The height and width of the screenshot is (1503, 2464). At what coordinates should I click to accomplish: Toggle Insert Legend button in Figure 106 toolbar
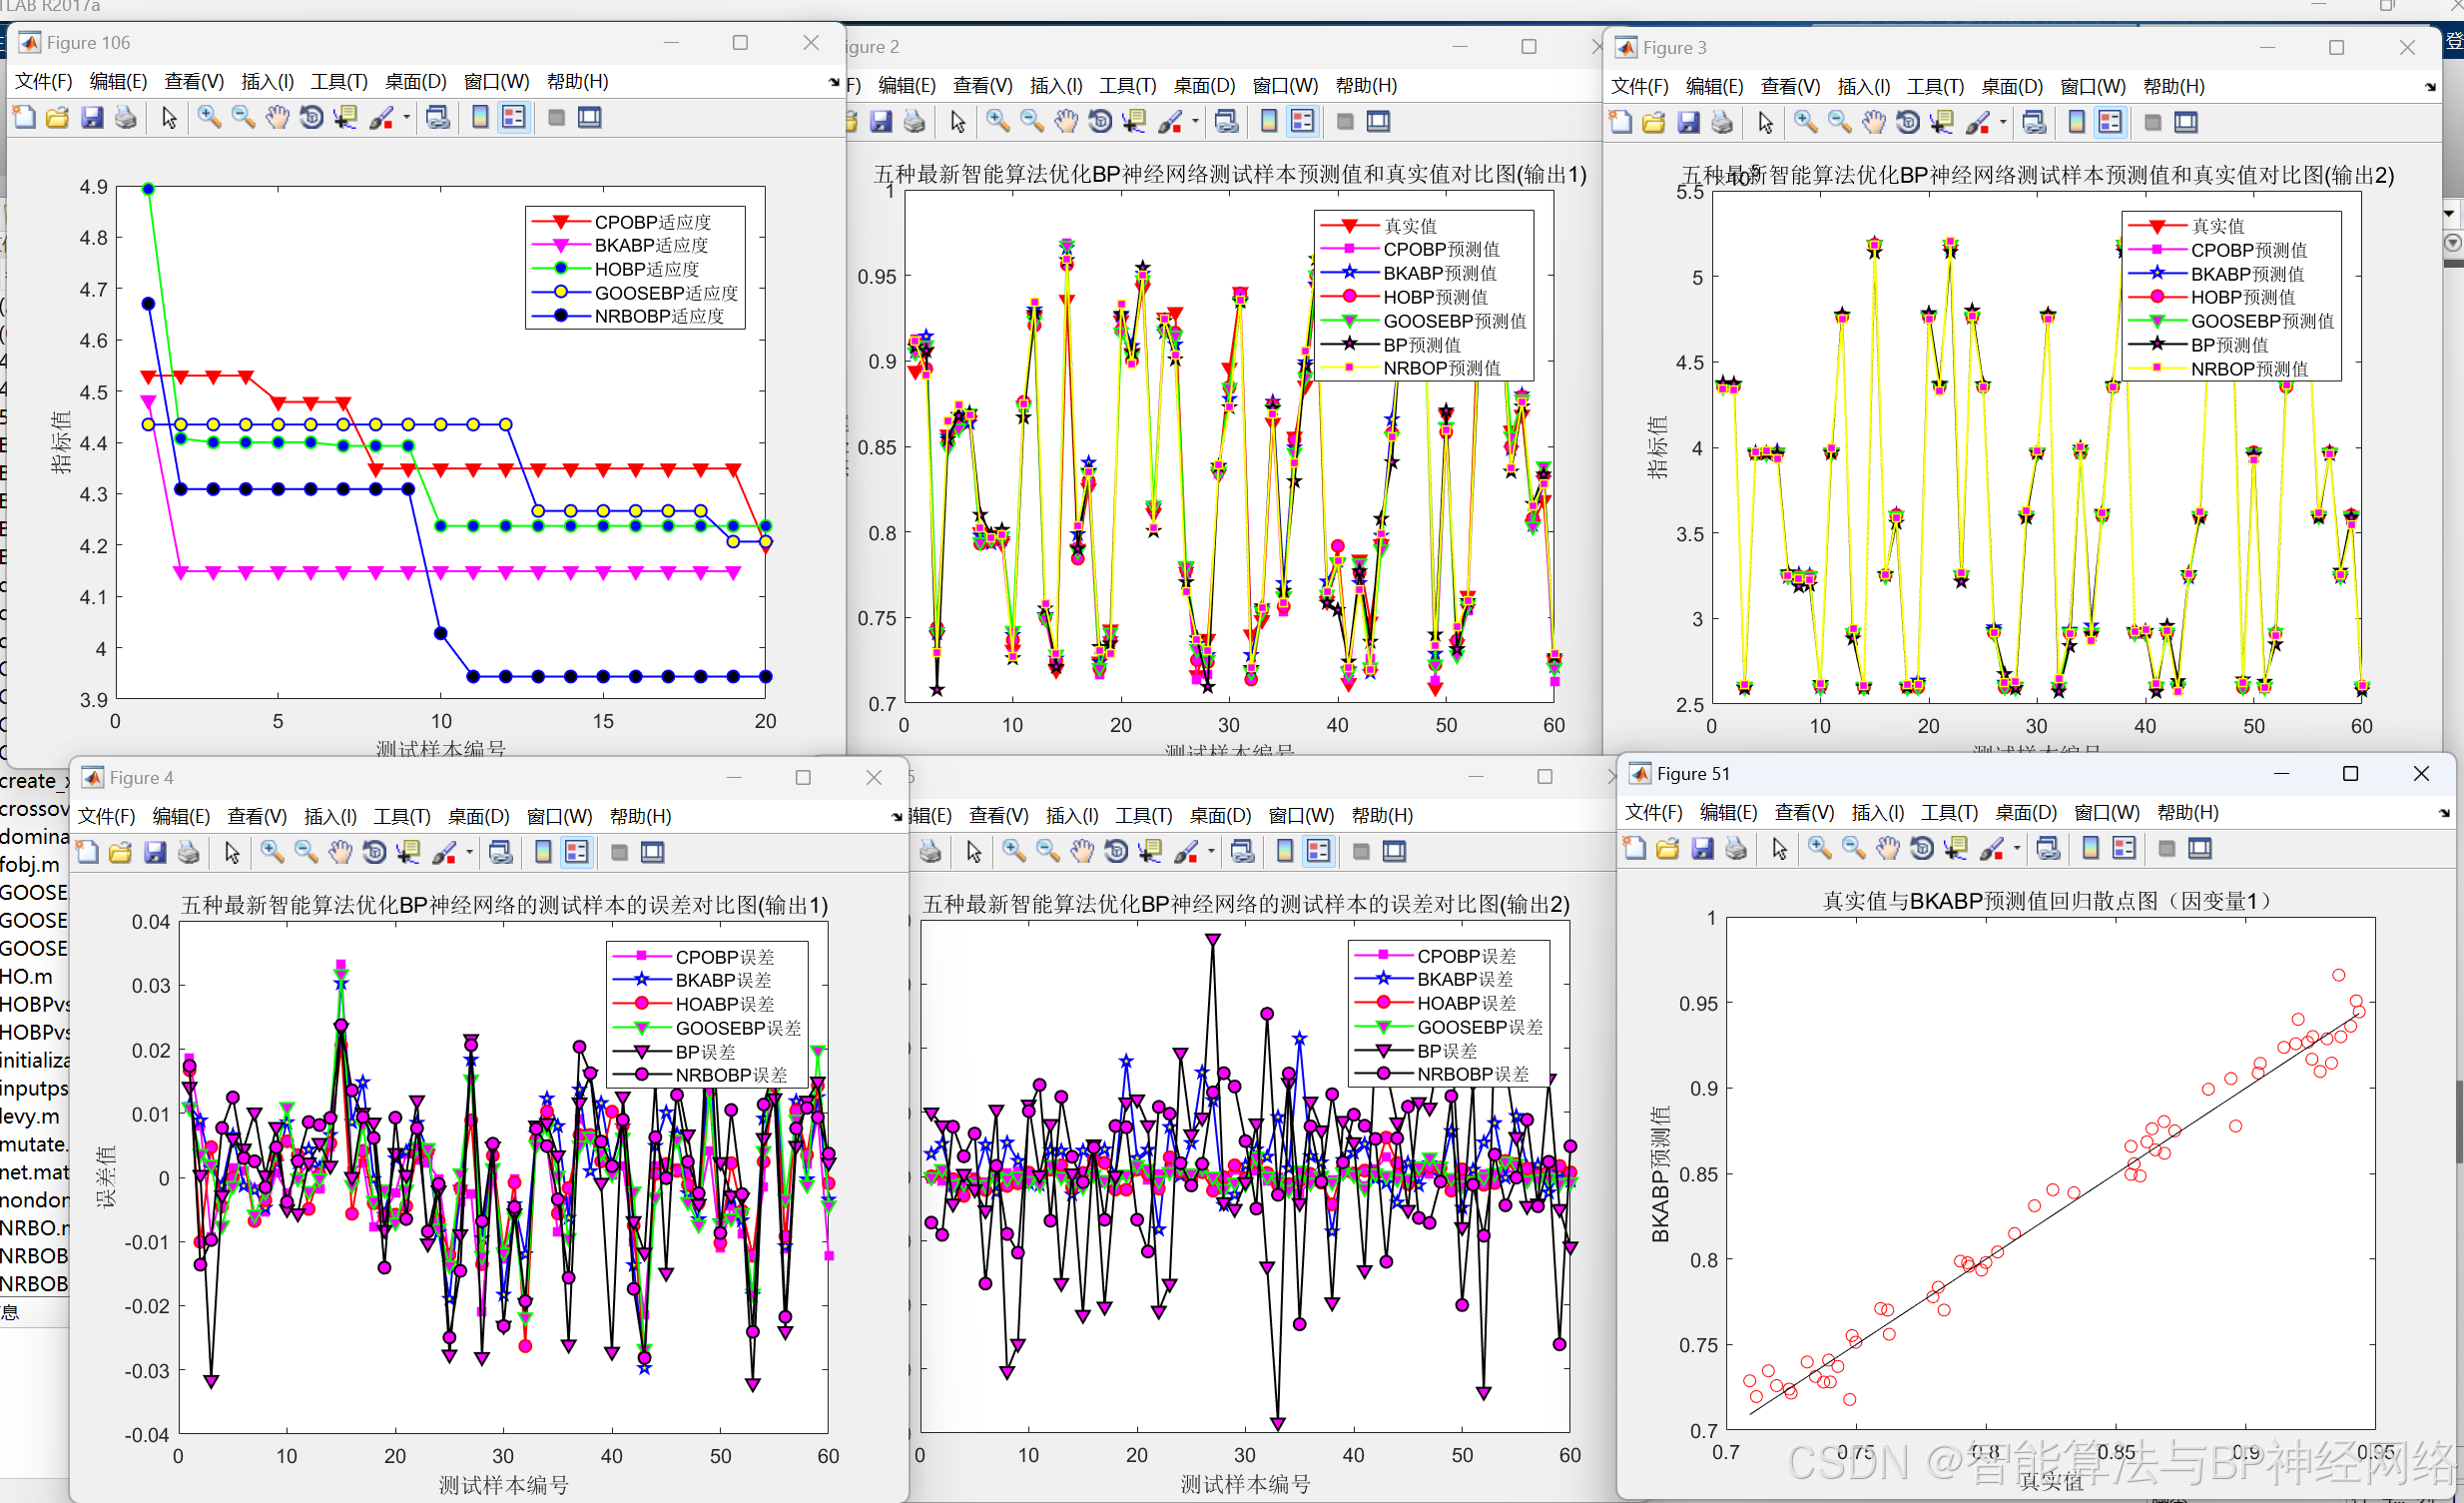pyautogui.click(x=514, y=118)
